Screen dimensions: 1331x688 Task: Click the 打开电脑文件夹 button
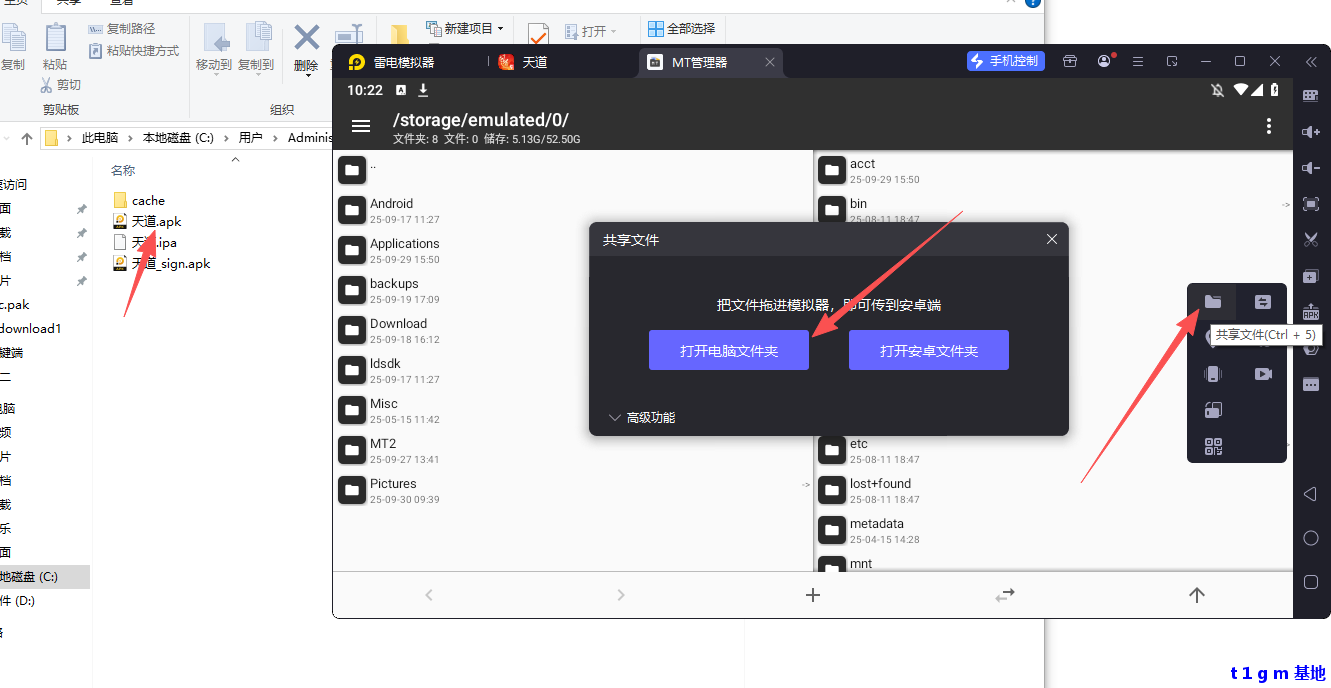729,350
